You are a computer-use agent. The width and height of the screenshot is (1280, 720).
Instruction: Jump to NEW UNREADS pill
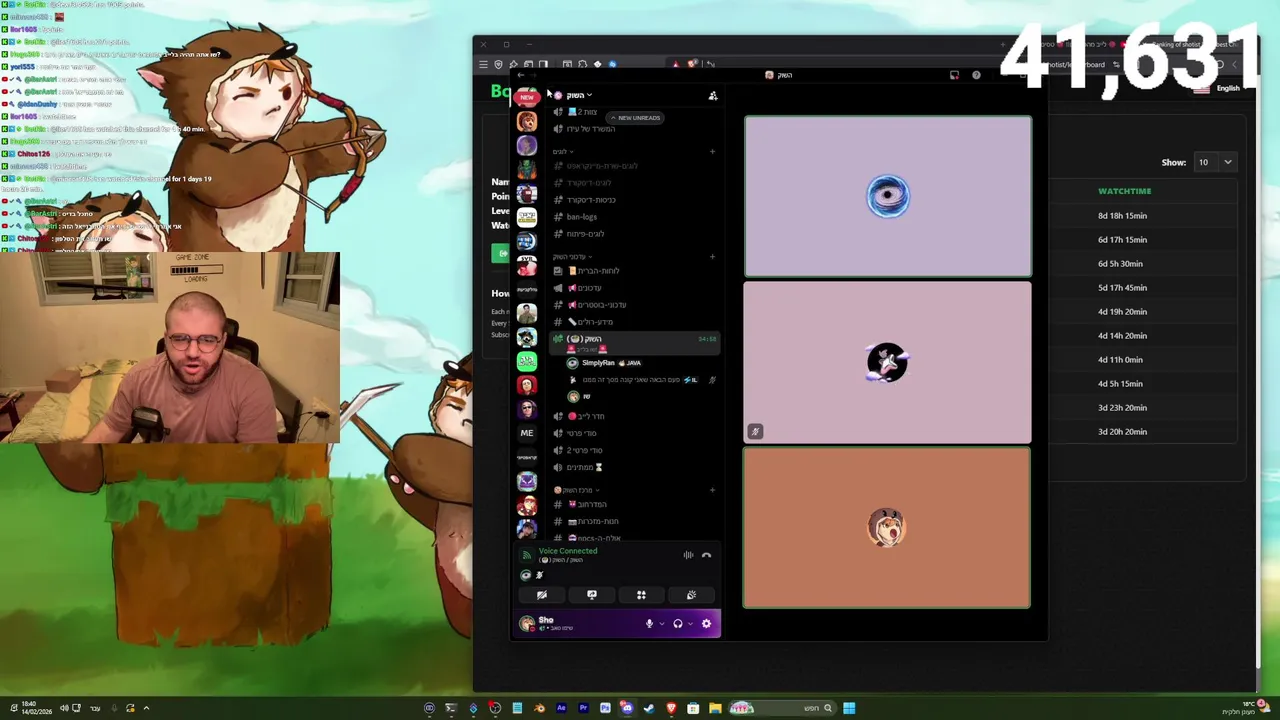tap(635, 118)
